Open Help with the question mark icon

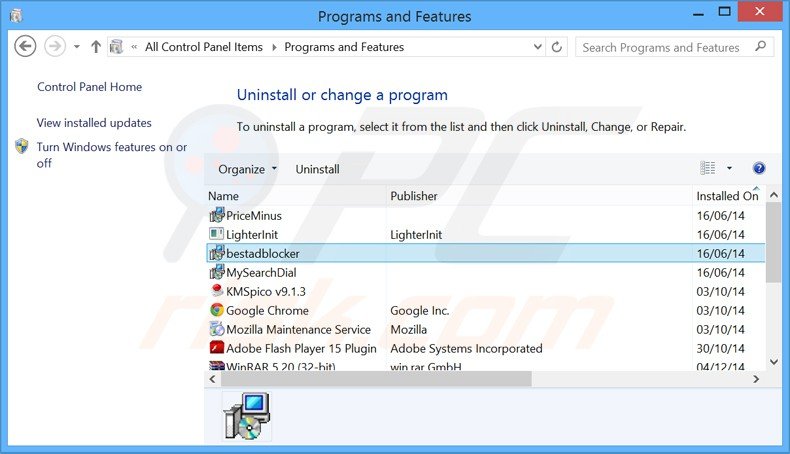759,168
